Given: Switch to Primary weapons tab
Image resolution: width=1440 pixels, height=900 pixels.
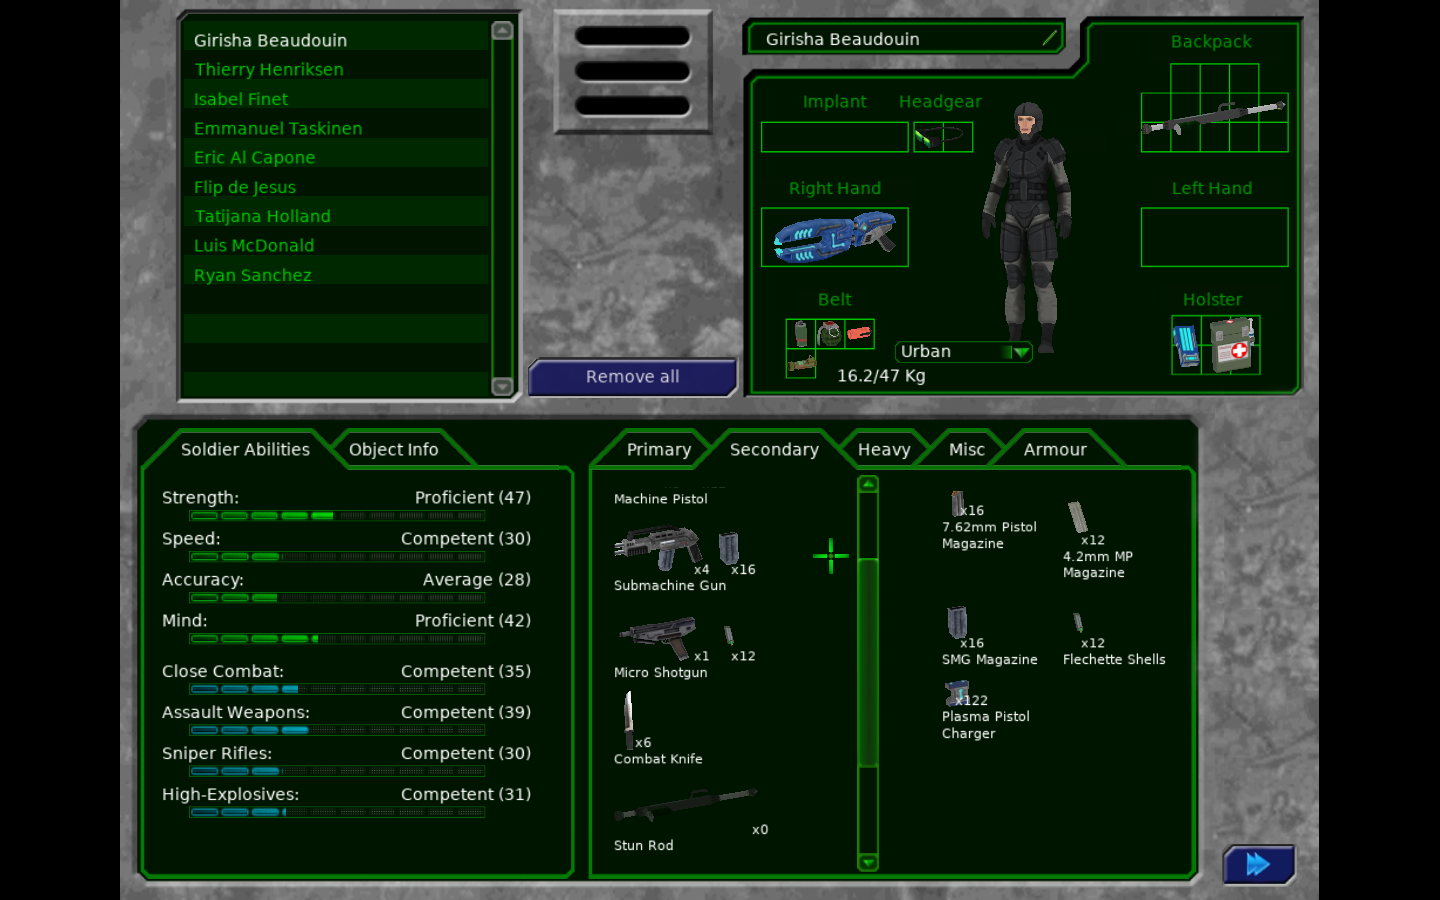Looking at the screenshot, I should click(x=658, y=450).
